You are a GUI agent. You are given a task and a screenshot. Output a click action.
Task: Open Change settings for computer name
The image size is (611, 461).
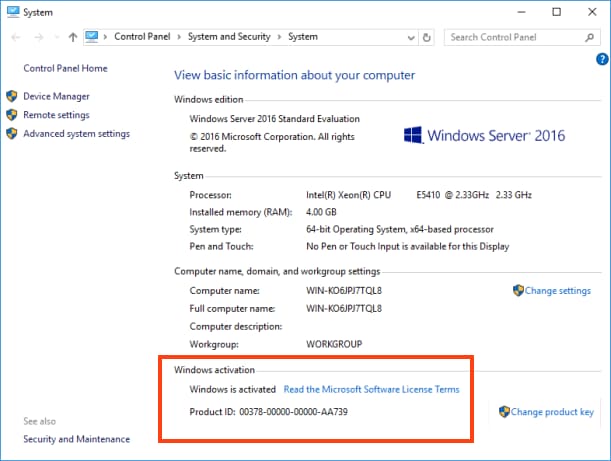(x=557, y=291)
